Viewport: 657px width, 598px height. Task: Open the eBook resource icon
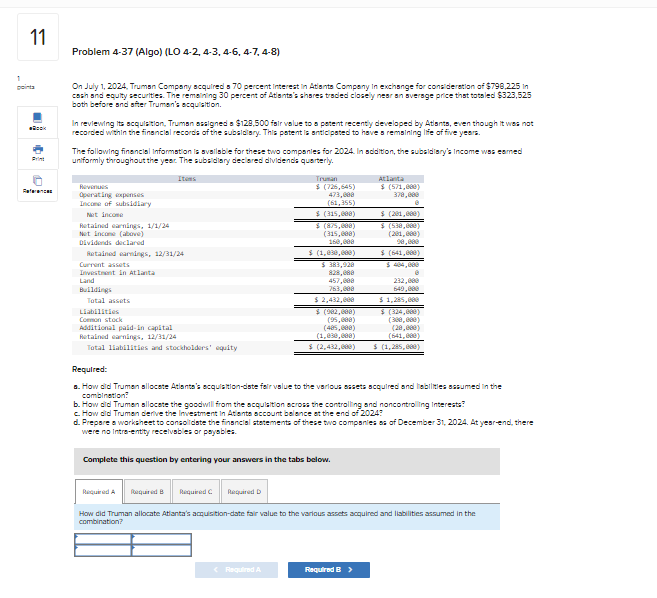(x=37, y=122)
